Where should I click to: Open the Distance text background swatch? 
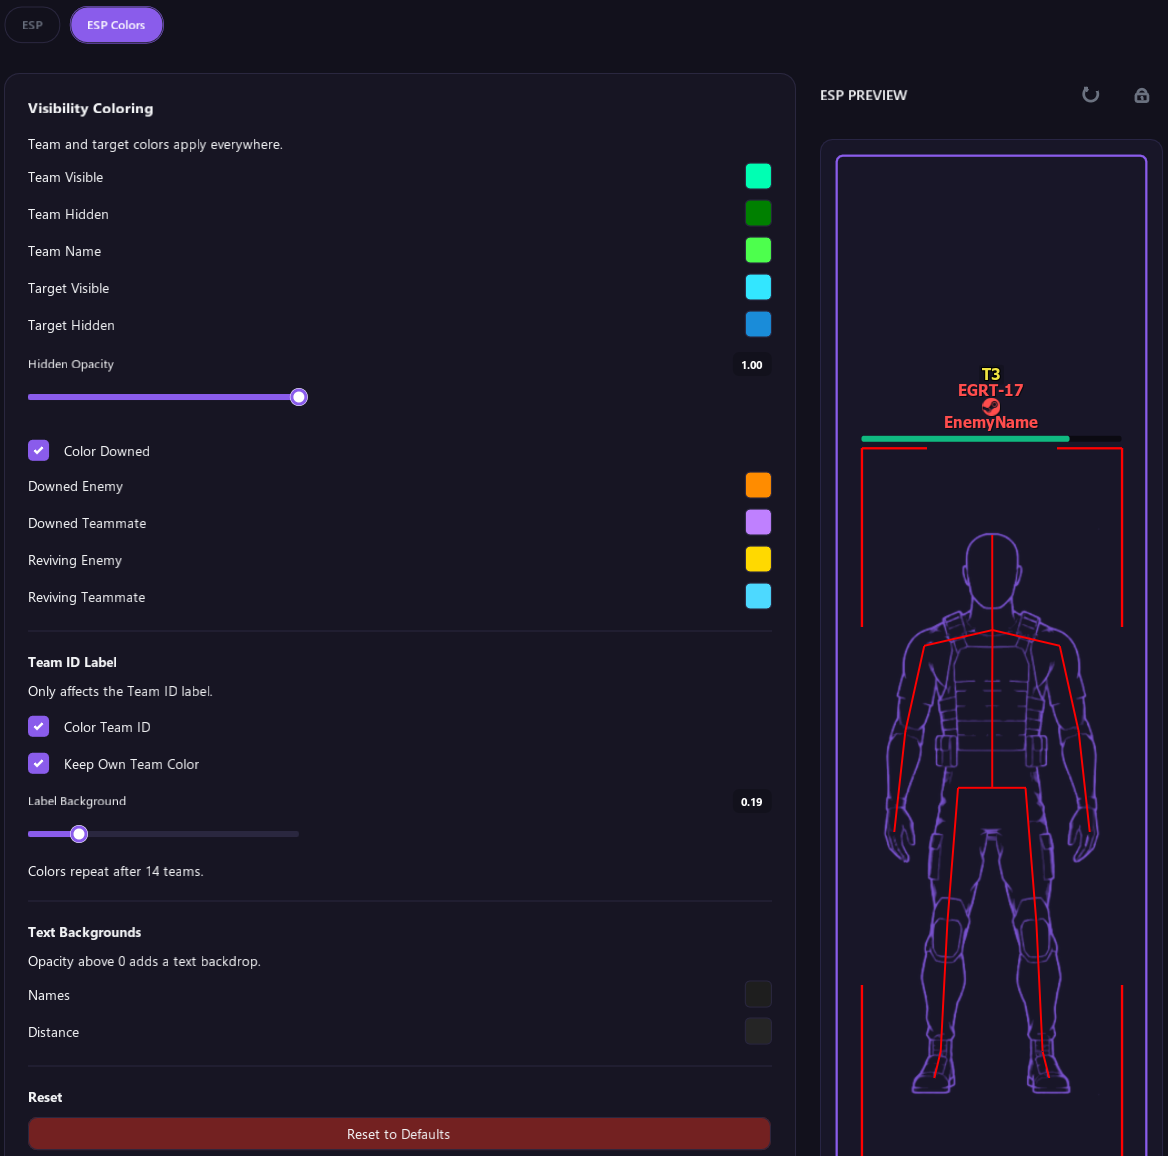click(758, 1031)
